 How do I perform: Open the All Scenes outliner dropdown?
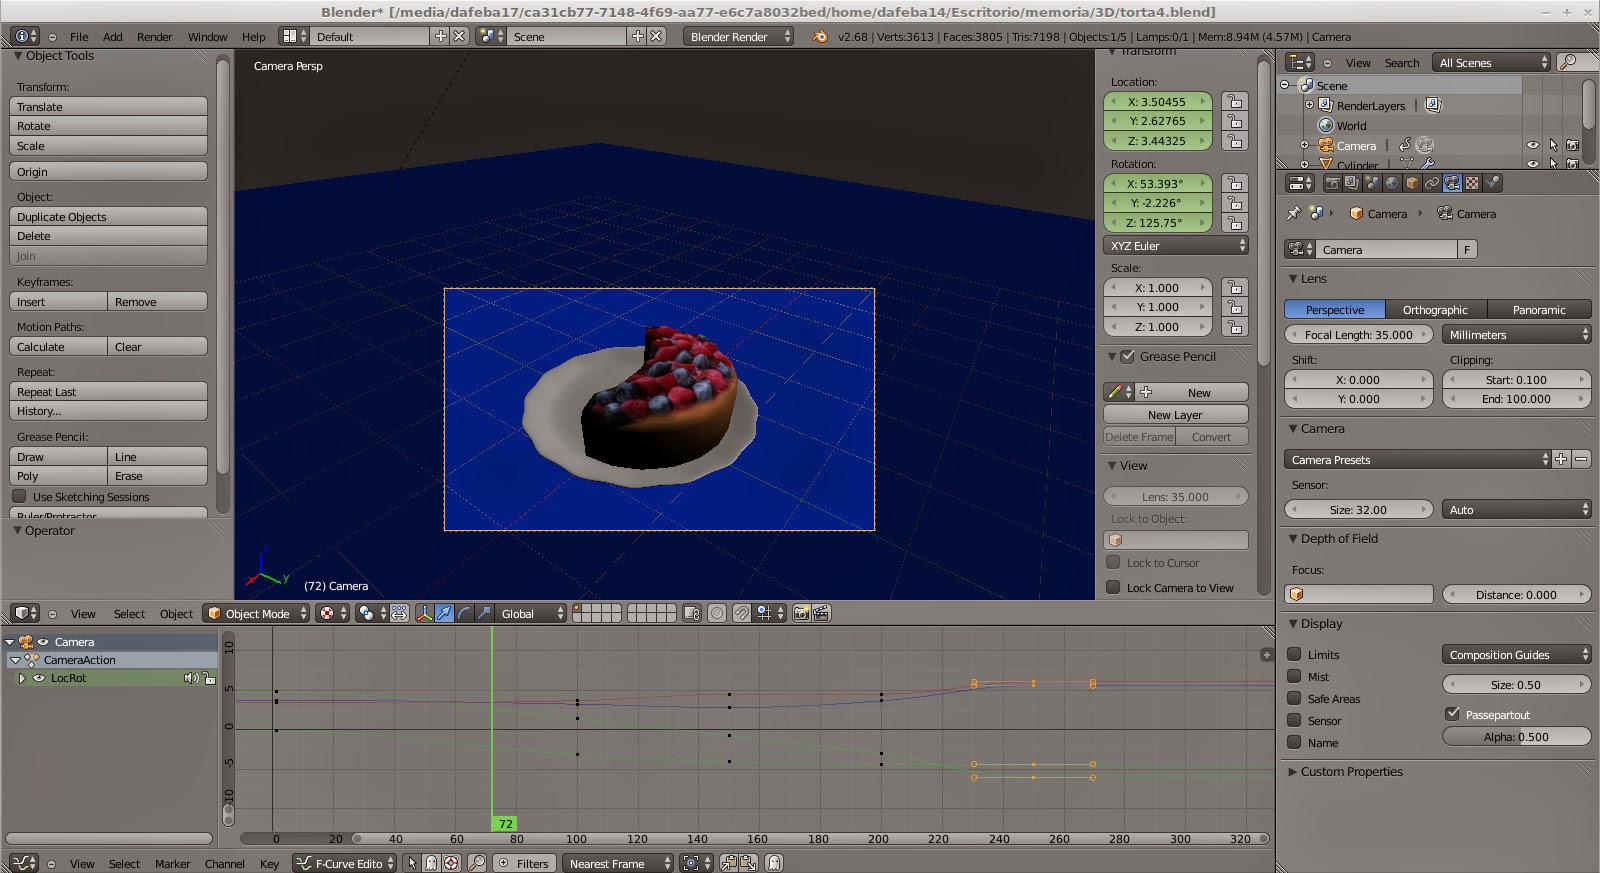[1491, 62]
